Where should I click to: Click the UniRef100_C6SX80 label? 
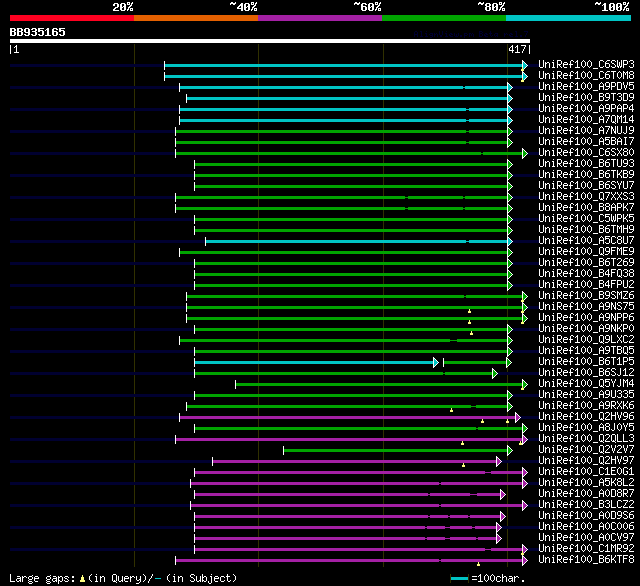pos(586,153)
